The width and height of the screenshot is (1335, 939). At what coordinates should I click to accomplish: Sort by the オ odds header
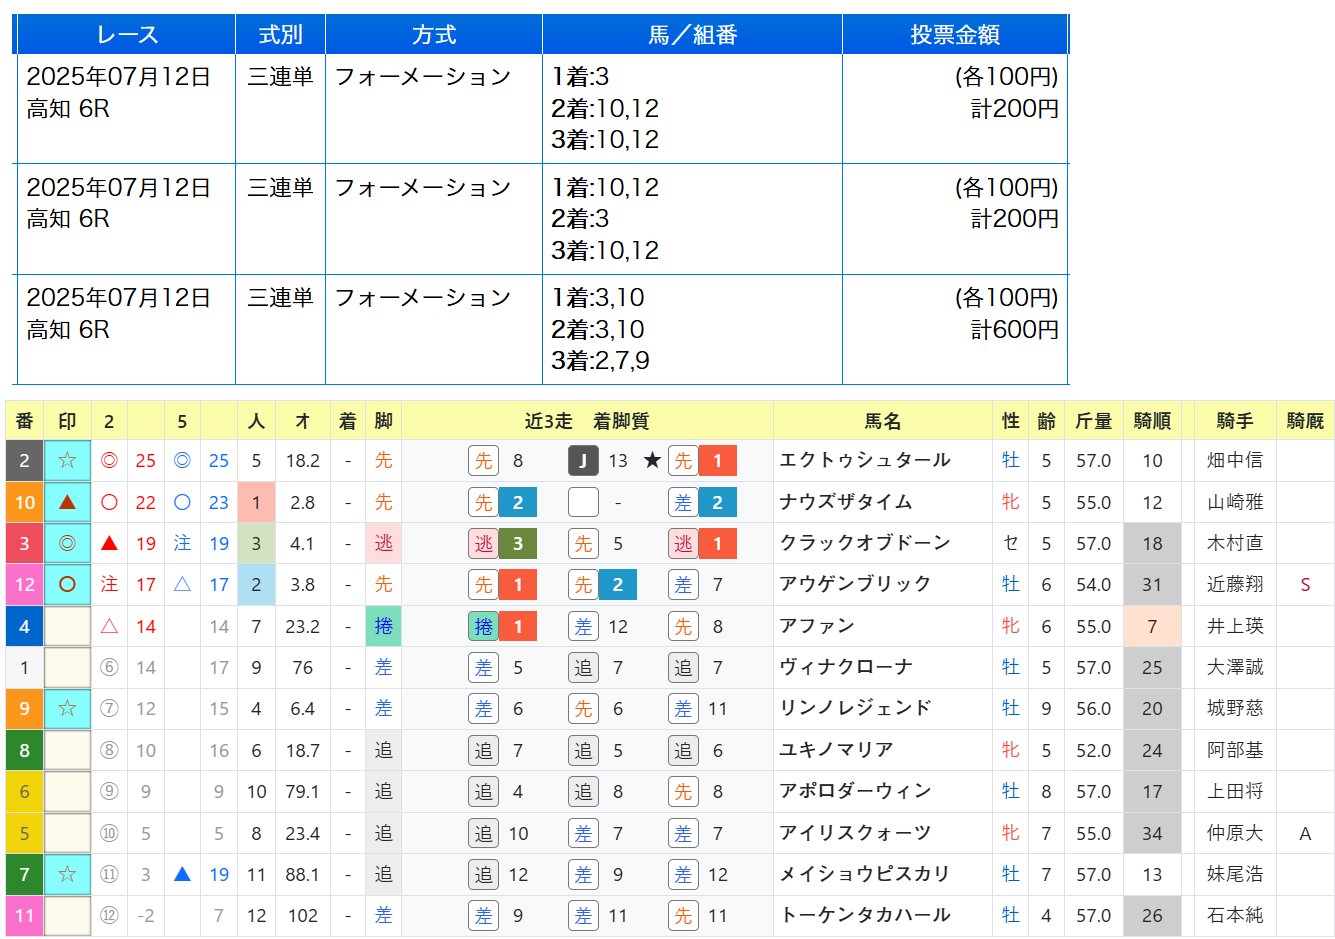pos(303,421)
